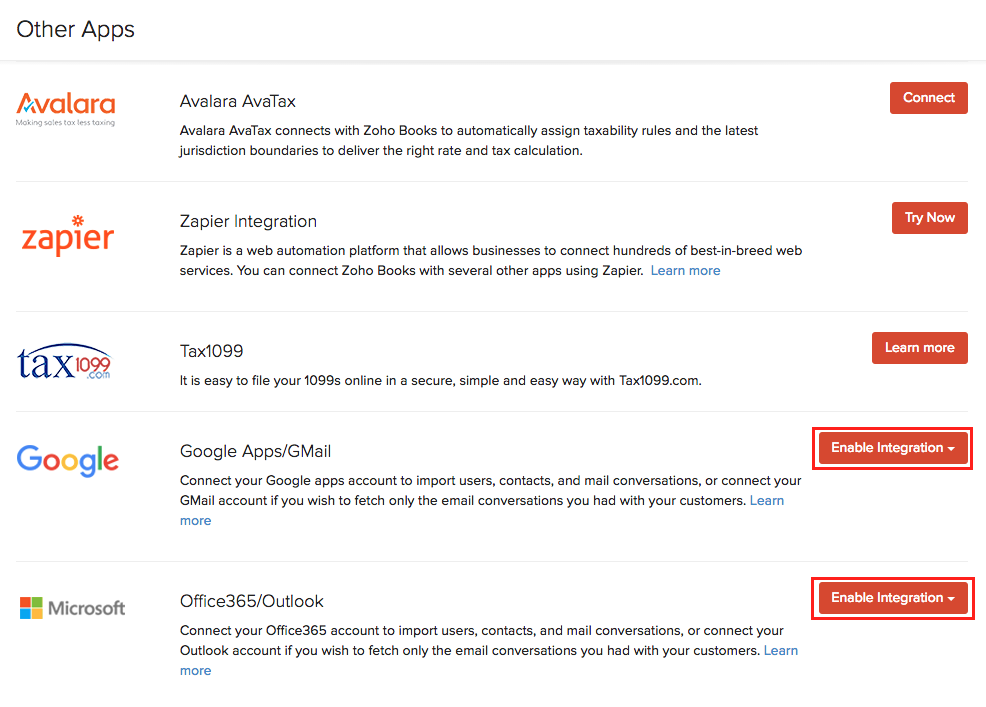Open Learn more link in Zapier description
The width and height of the screenshot is (986, 707).
point(685,271)
